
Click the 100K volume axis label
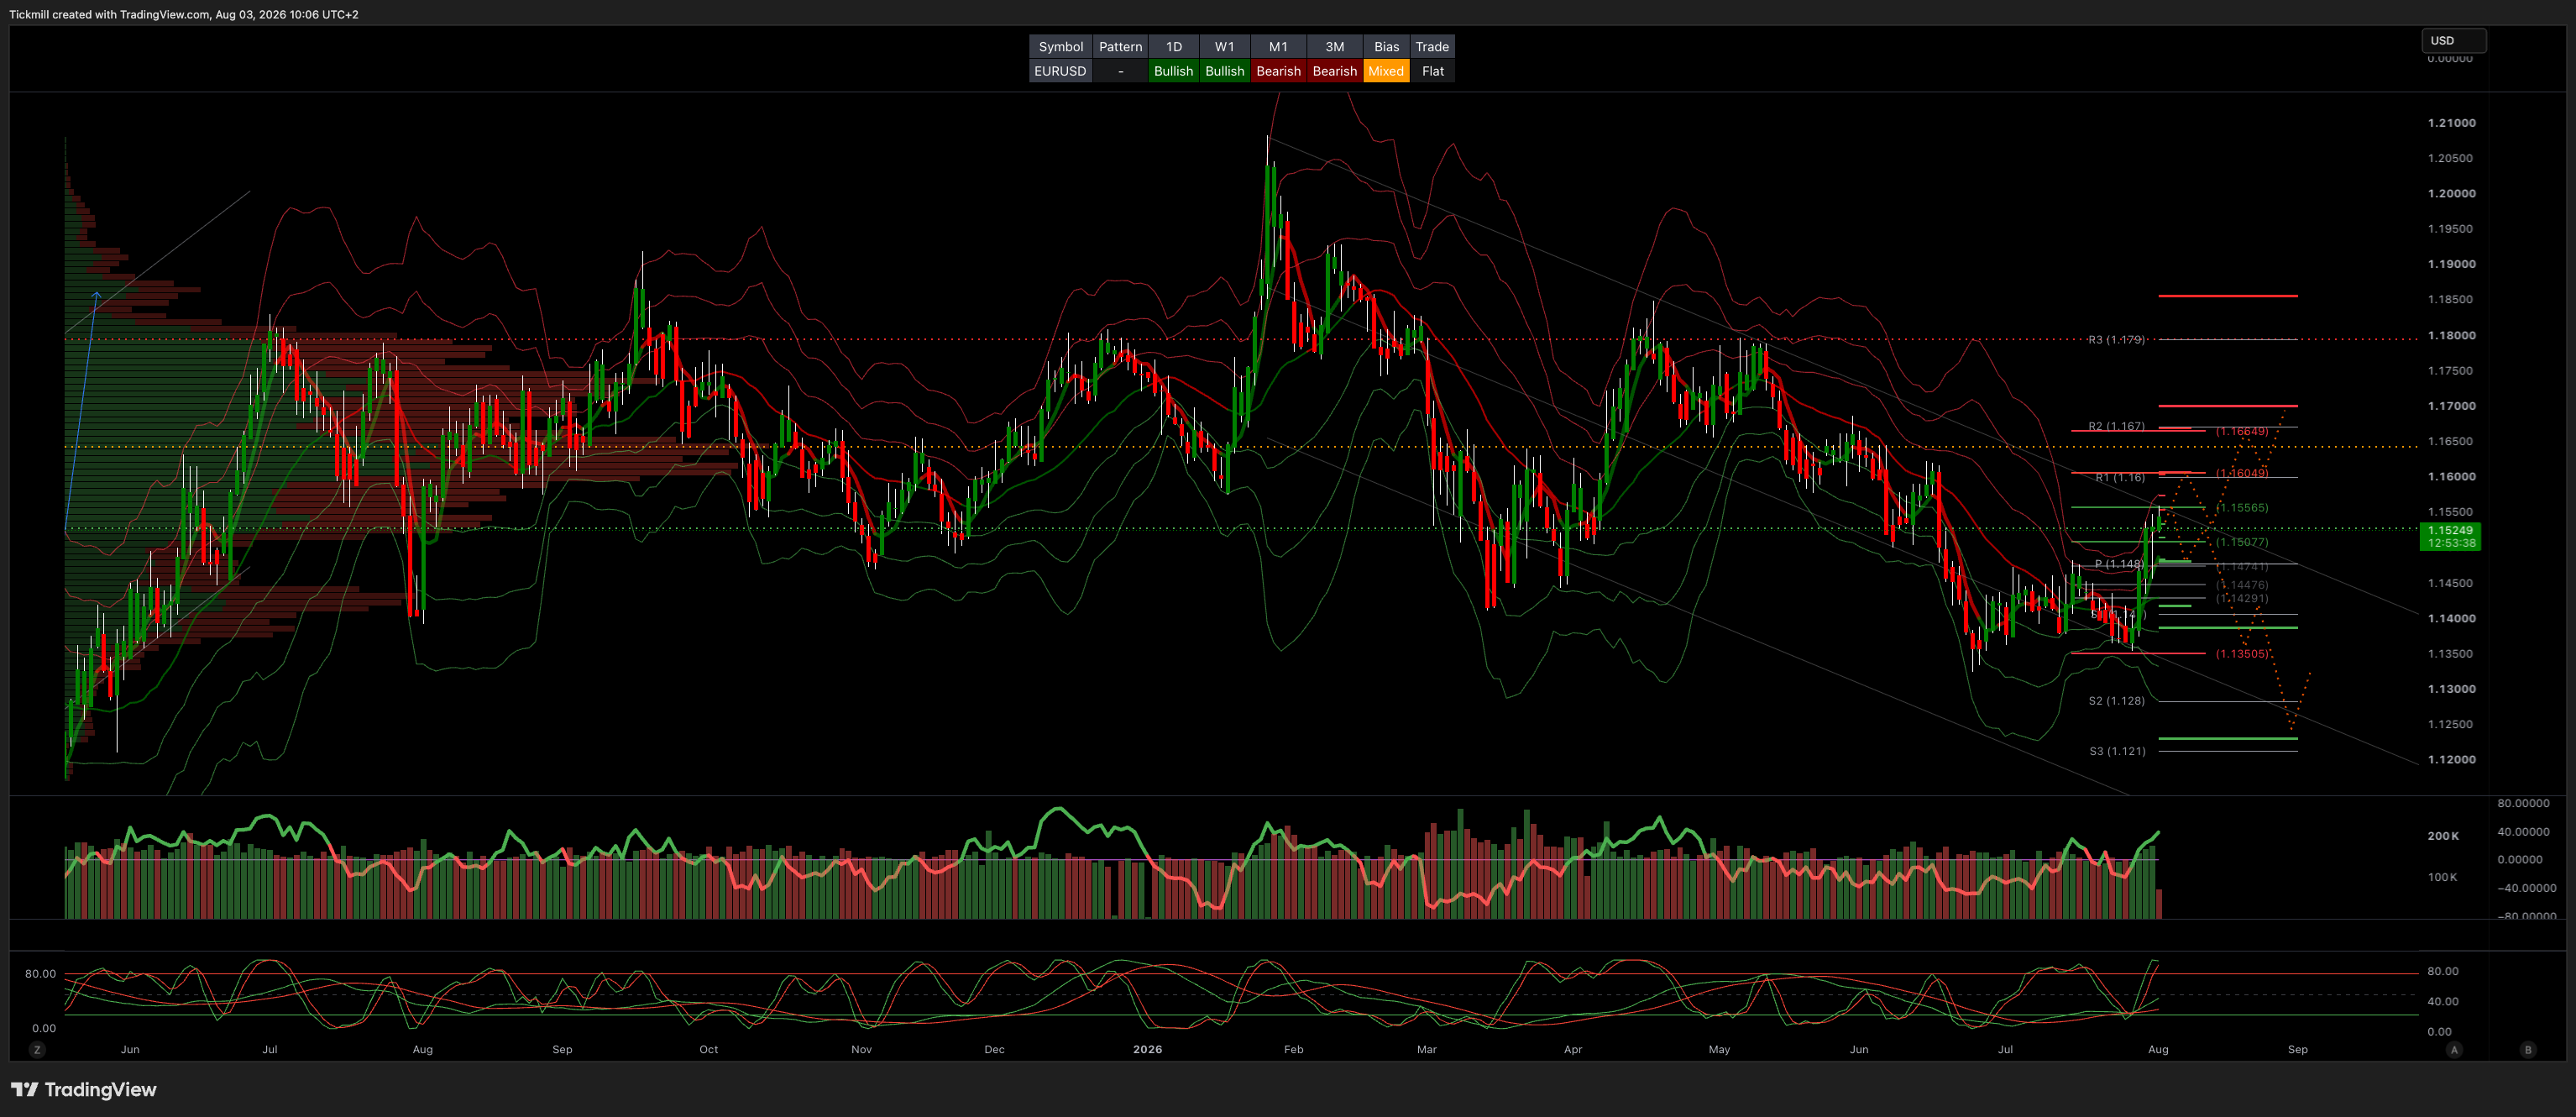point(2442,877)
